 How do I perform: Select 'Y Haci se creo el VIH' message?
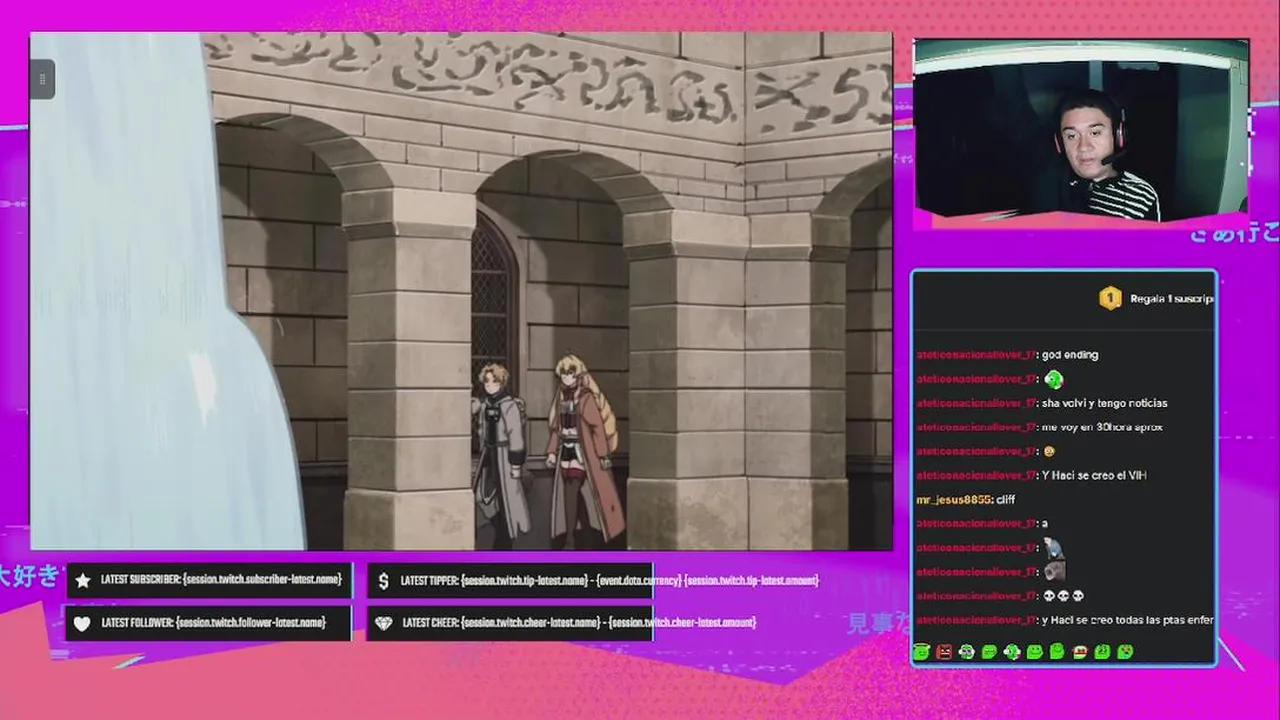pos(1094,475)
